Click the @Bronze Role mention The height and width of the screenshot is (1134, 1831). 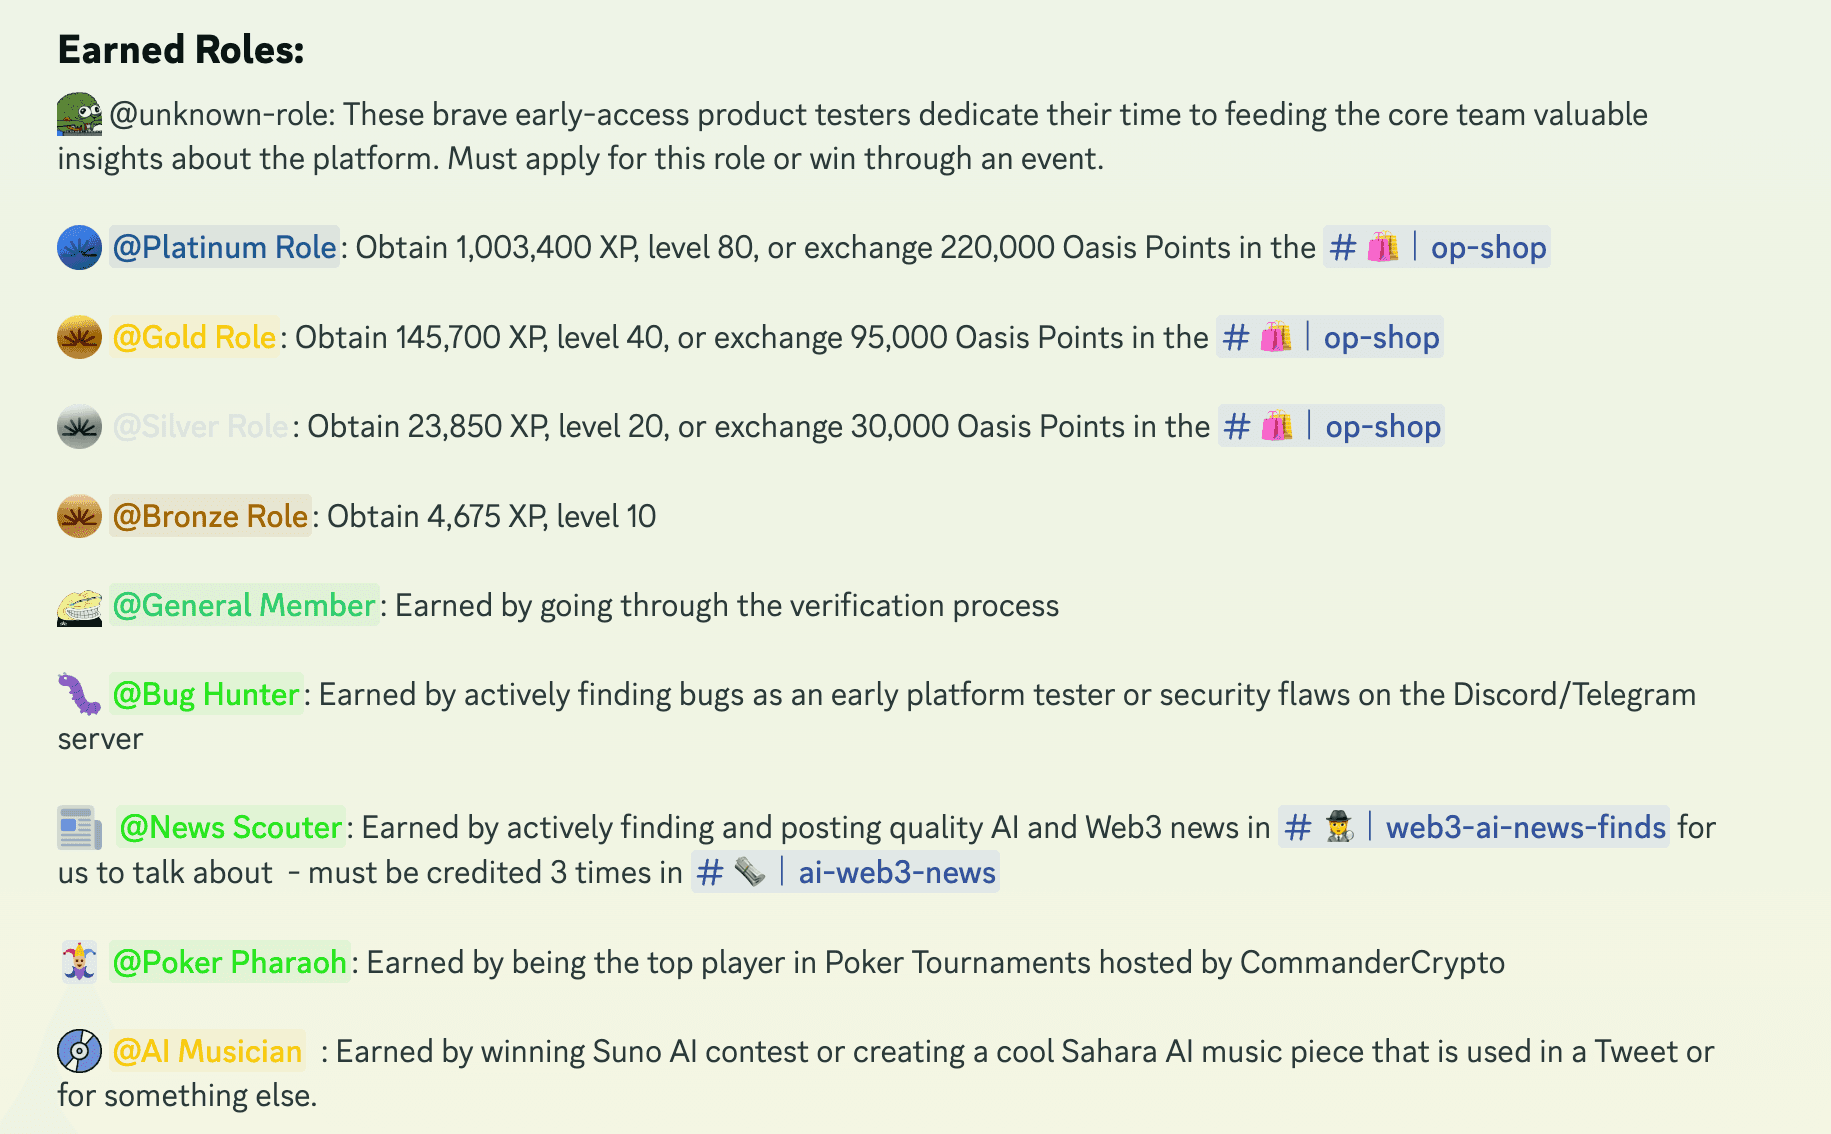[210, 516]
